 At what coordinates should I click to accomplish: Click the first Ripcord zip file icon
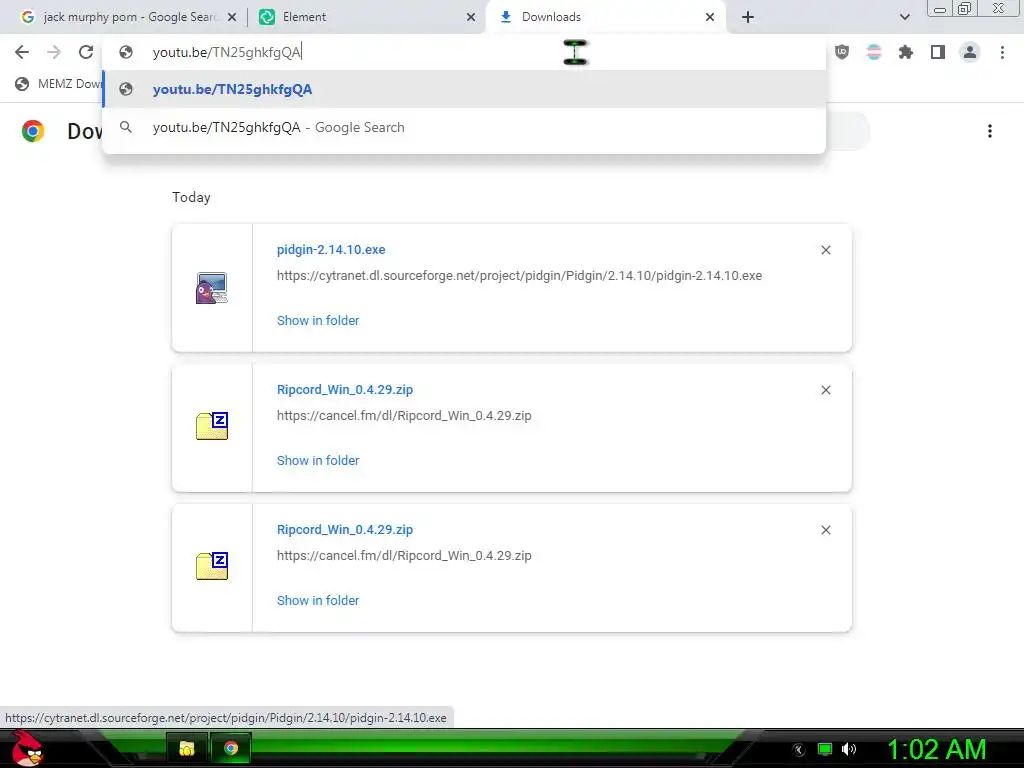[212, 426]
